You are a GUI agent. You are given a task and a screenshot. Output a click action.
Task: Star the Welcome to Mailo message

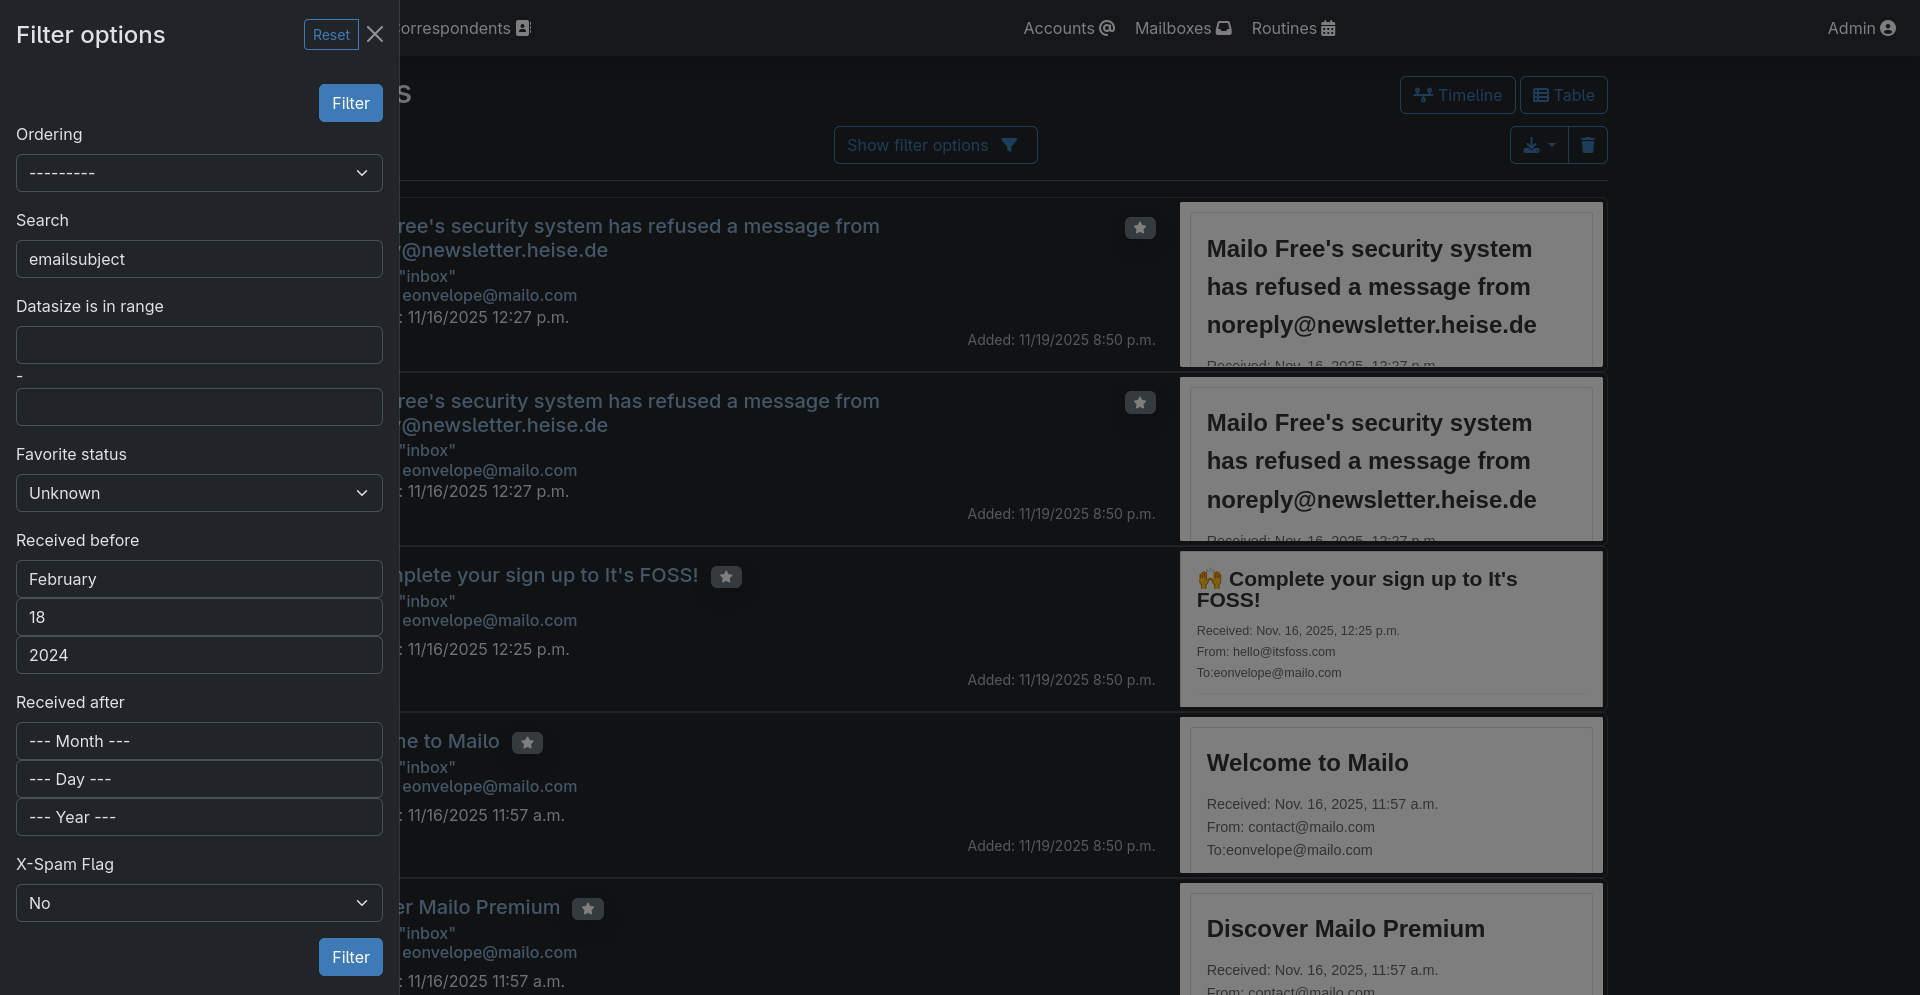527,743
